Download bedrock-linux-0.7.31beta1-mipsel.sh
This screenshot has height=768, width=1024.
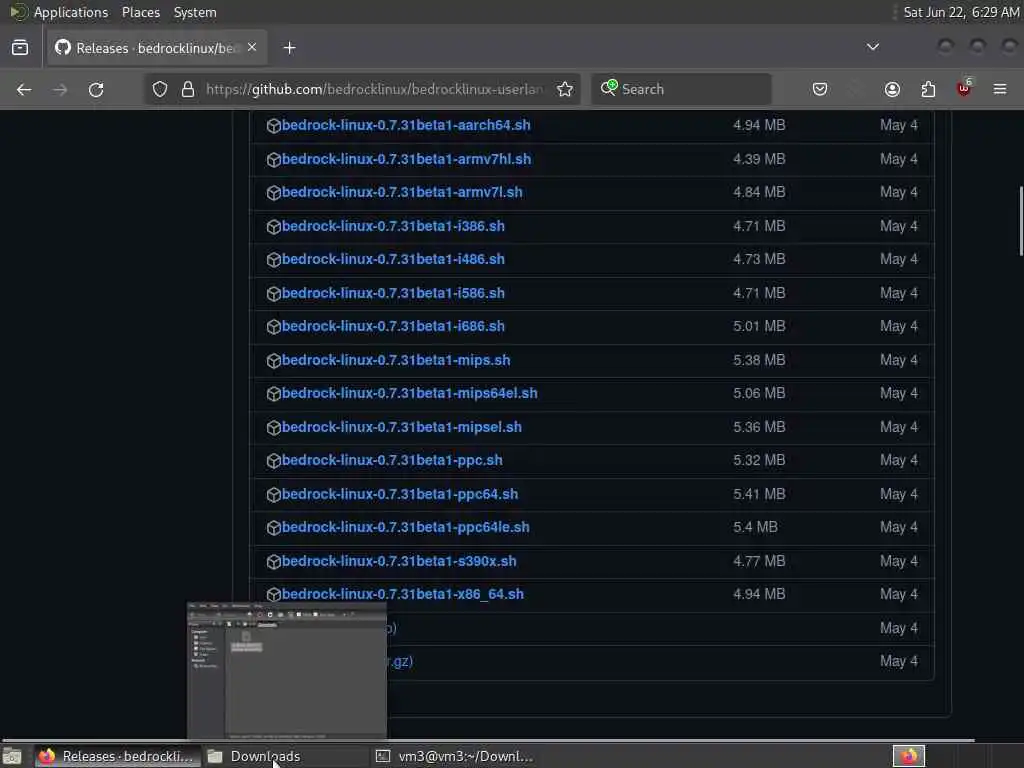(402, 428)
